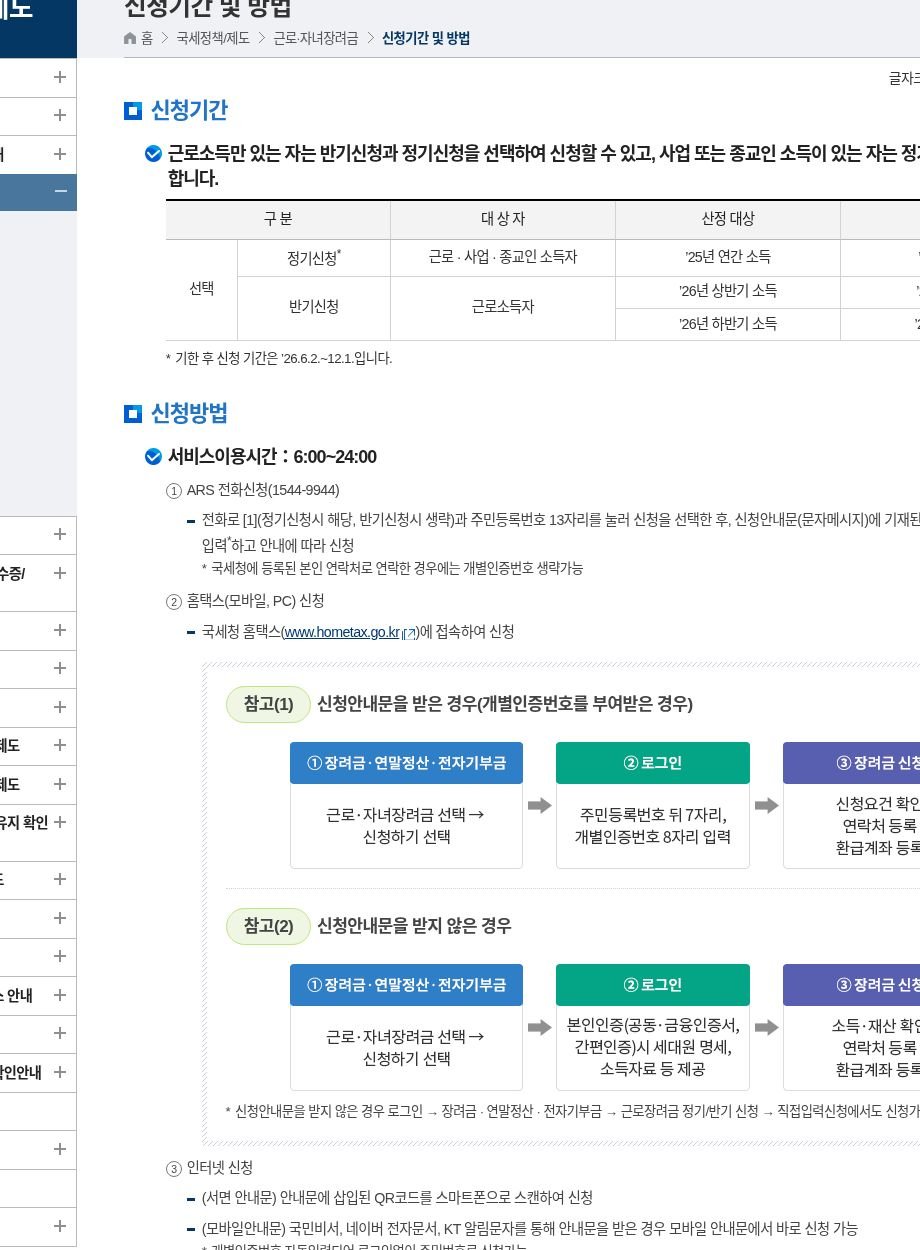This screenshot has height=1250, width=920.
Task: Click the 서비스이용시간 : 6:00~24:00 line
Action: [272, 457]
